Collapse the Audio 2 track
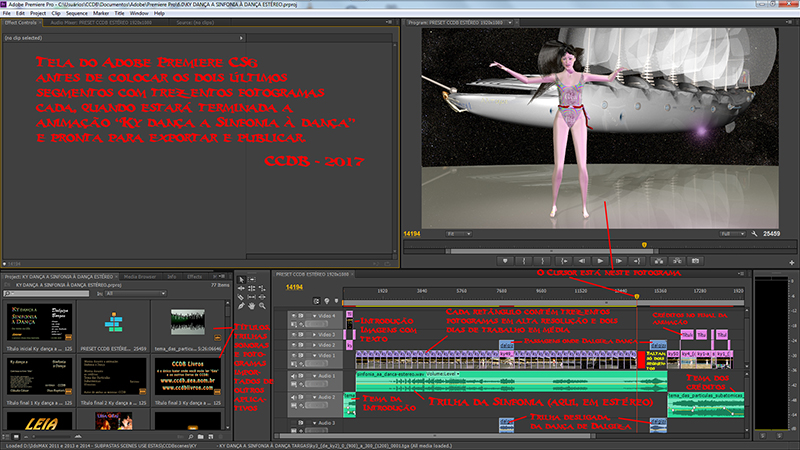The width and height of the screenshot is (800, 450). pos(314,397)
